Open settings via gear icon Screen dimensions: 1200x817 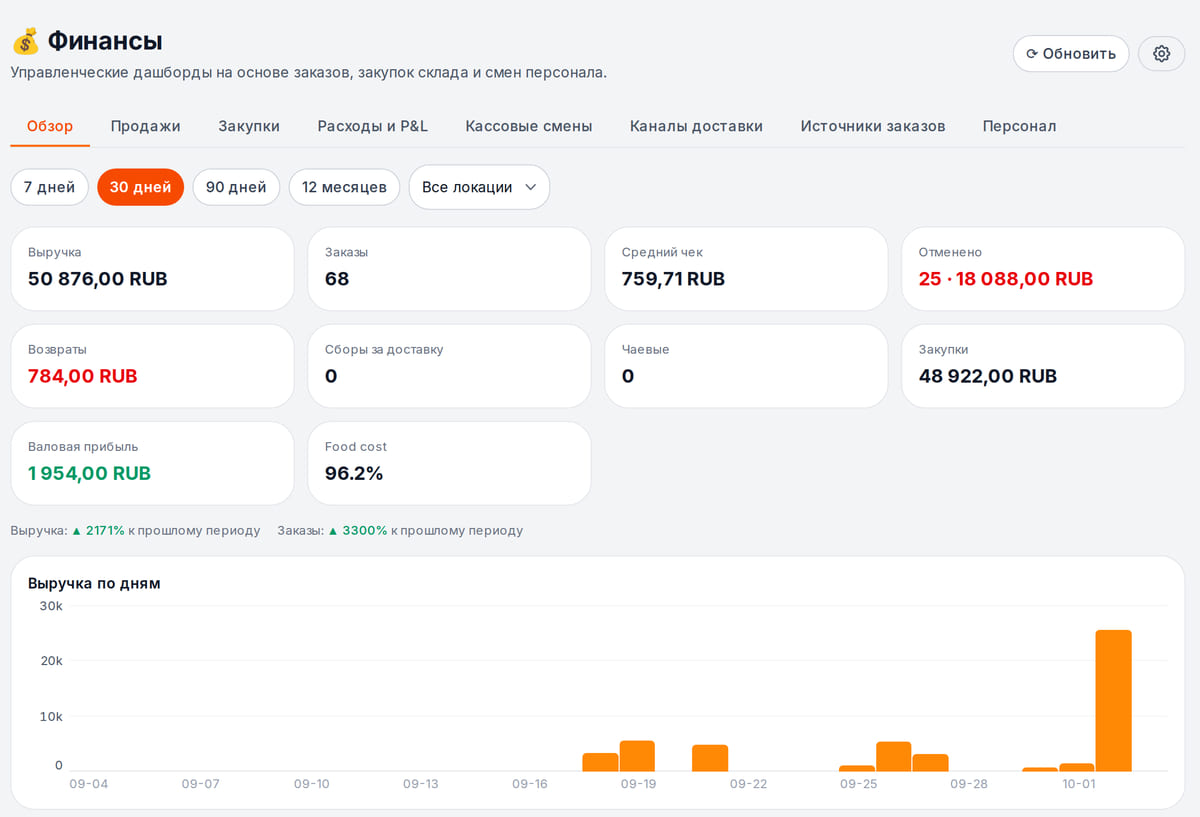pyautogui.click(x=1161, y=54)
